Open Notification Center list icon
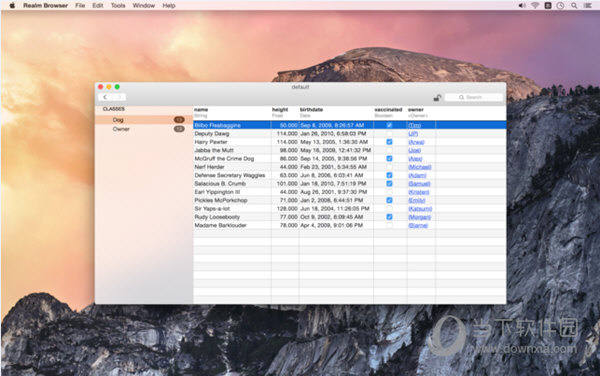 pos(587,5)
